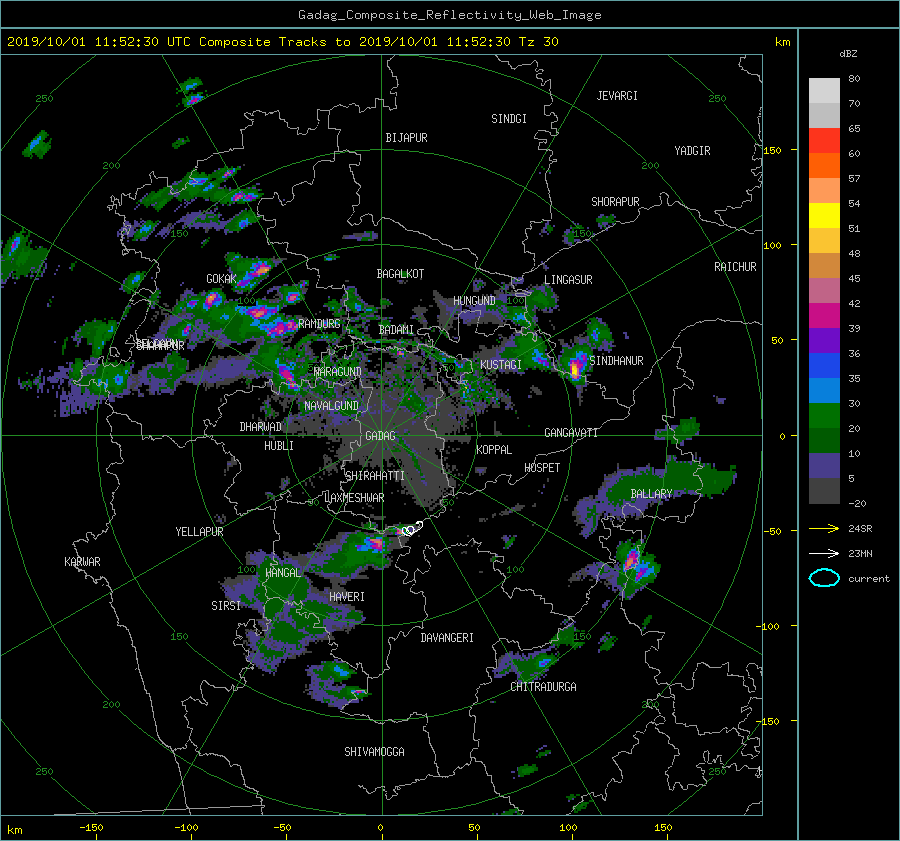Click the BADAMI city label
The image size is (900, 841).
pyautogui.click(x=396, y=330)
